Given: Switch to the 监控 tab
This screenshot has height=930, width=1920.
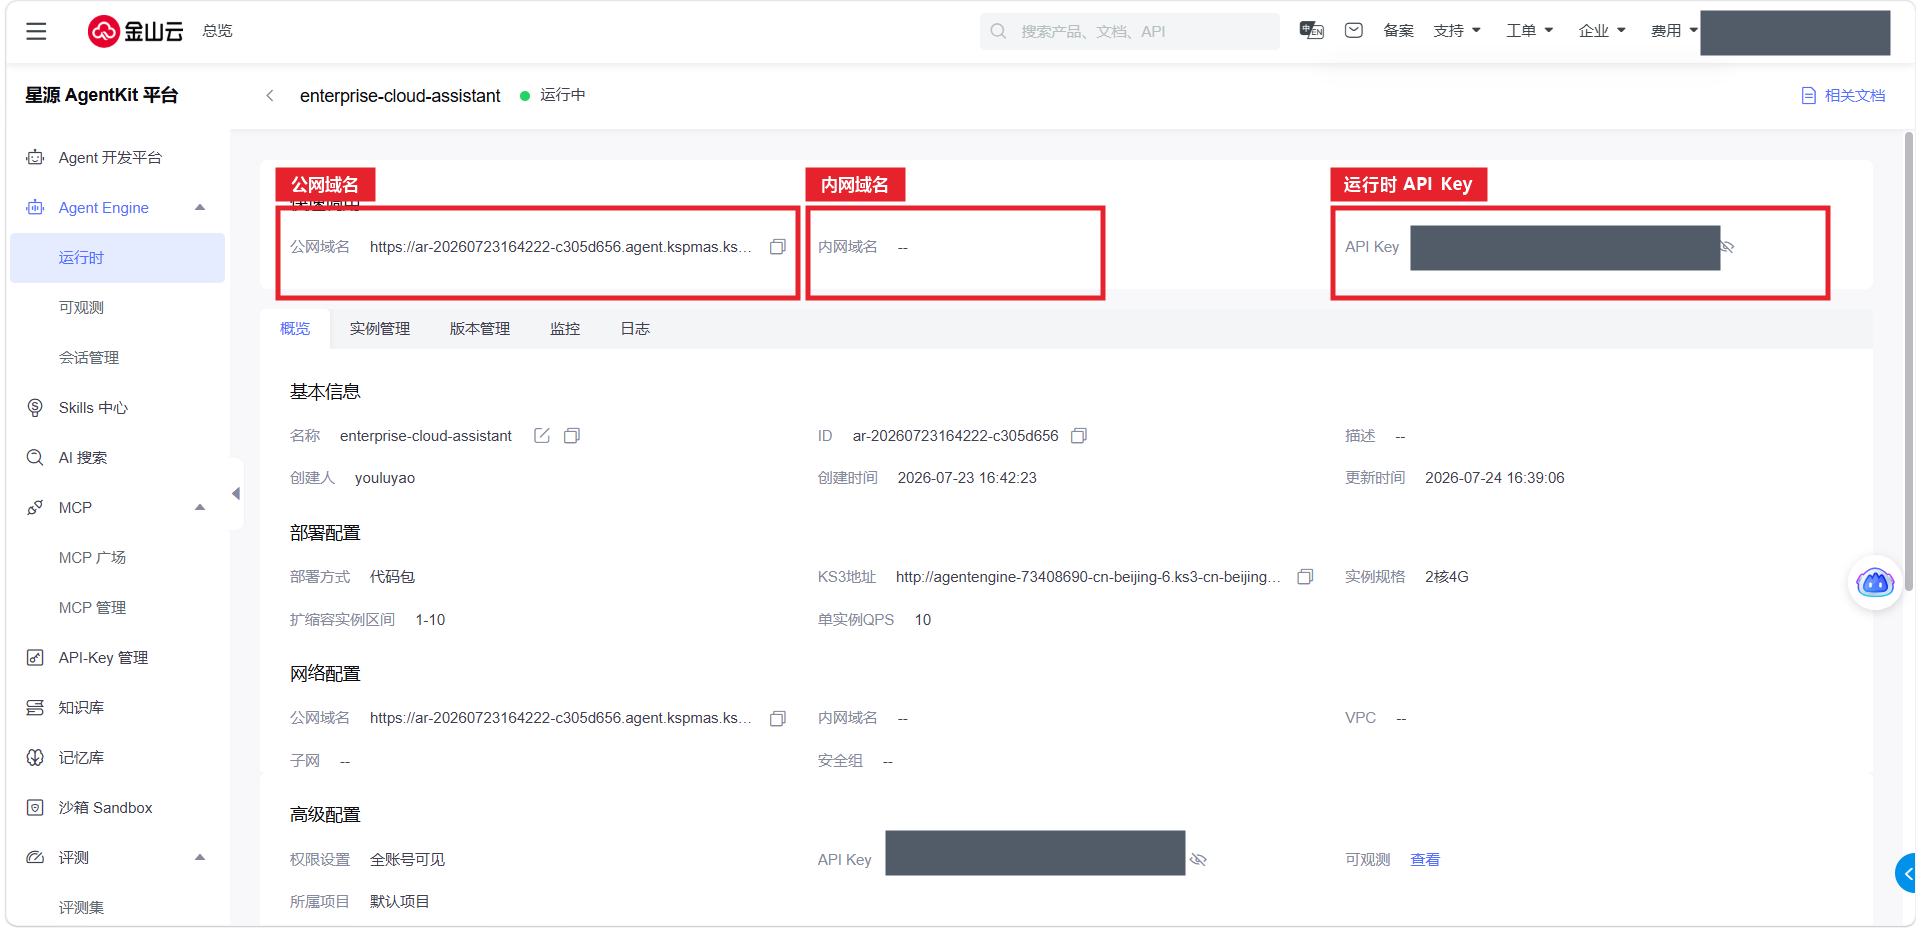Looking at the screenshot, I should [565, 329].
